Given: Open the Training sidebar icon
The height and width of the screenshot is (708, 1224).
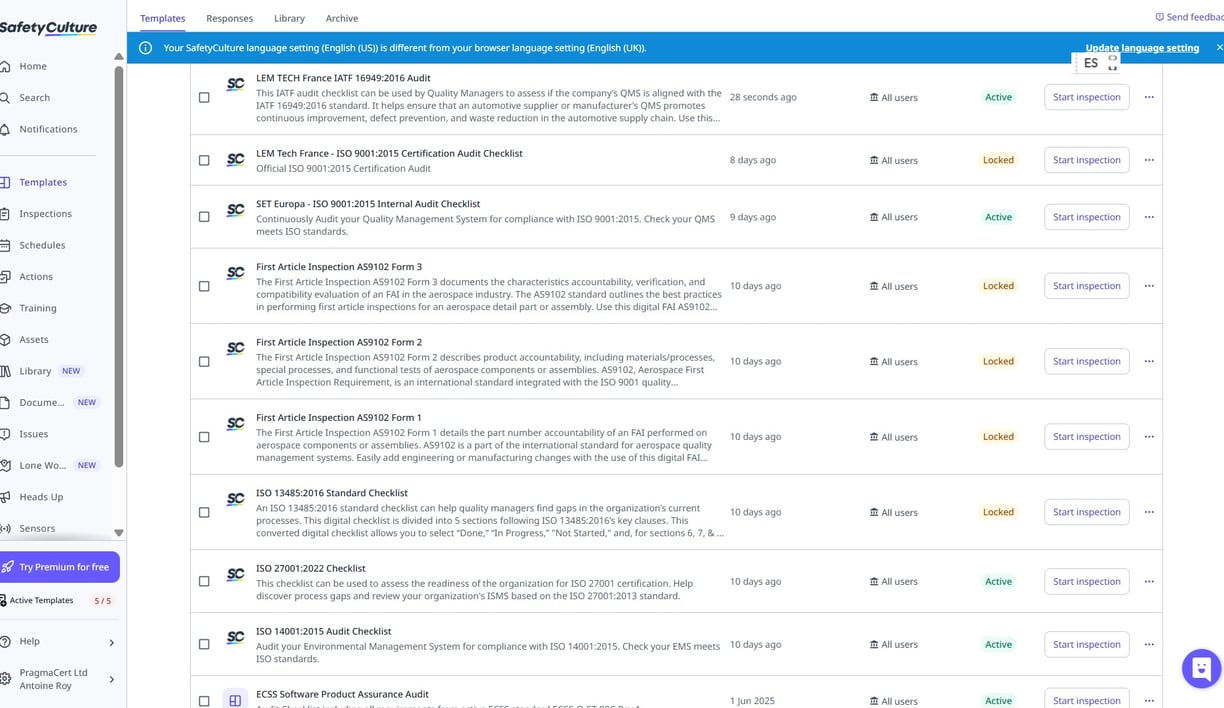Looking at the screenshot, I should (x=6, y=308).
